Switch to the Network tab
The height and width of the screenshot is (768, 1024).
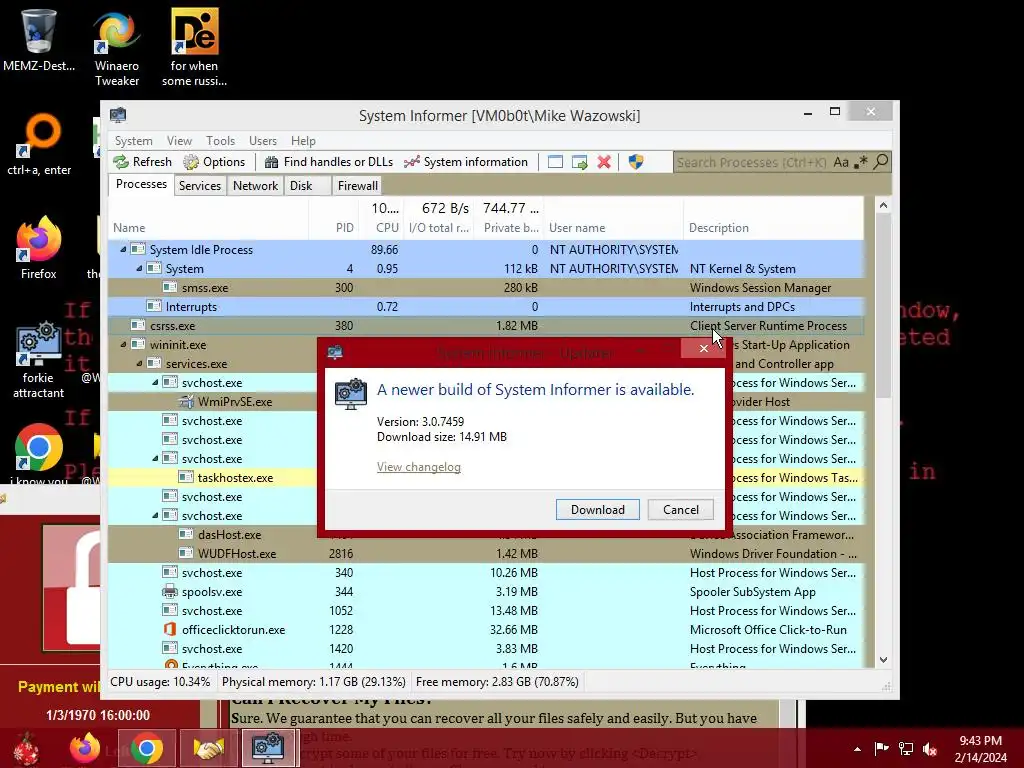255,186
